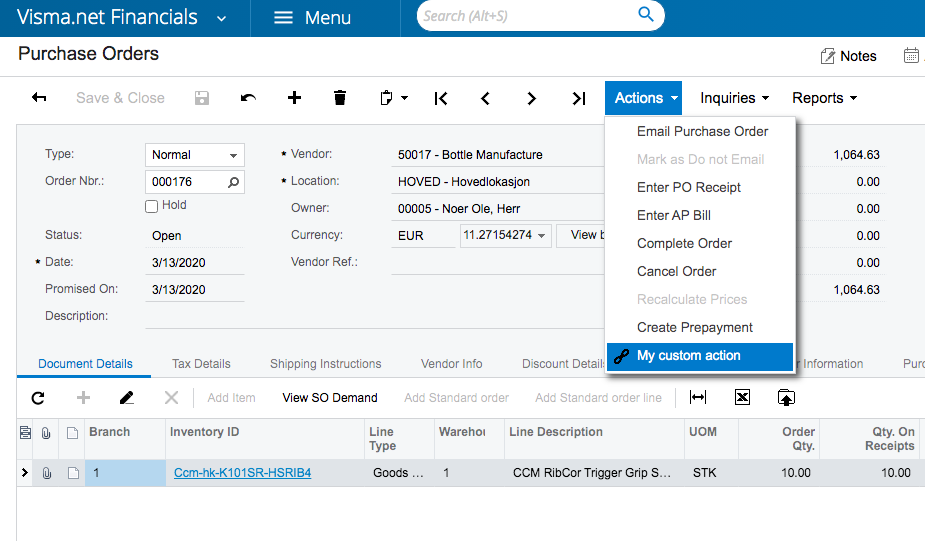Click the undo icon in toolbar
The width and height of the screenshot is (925, 541).
click(248, 98)
